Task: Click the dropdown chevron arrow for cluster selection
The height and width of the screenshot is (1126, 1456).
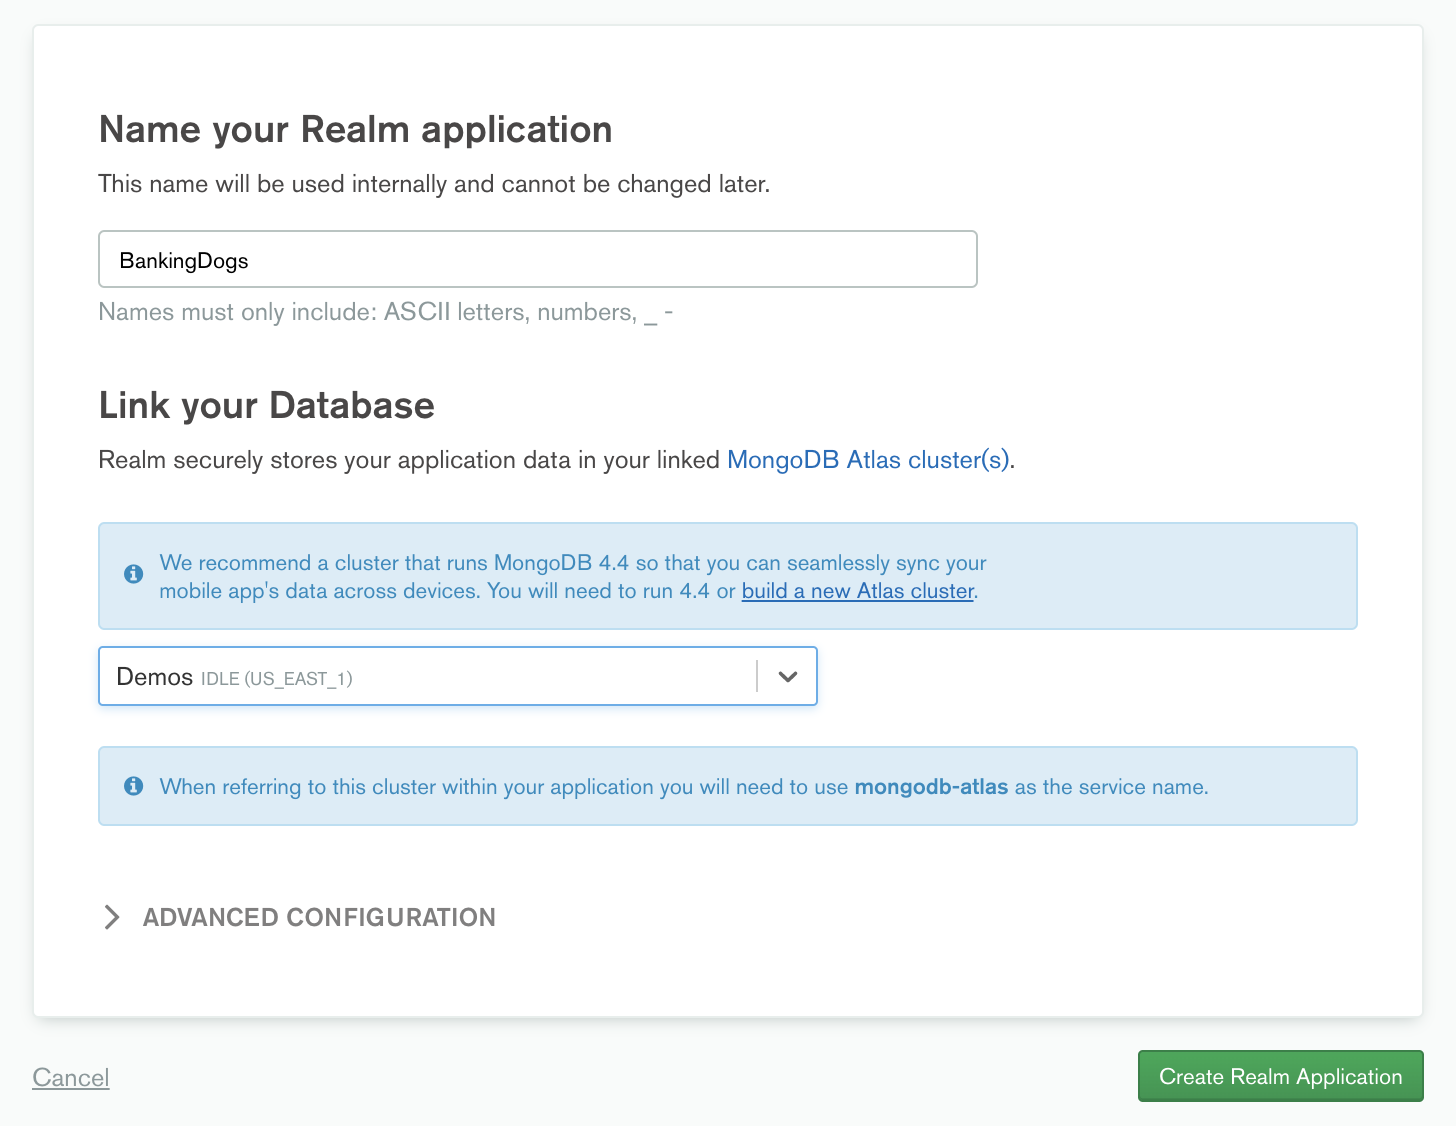Action: click(788, 677)
